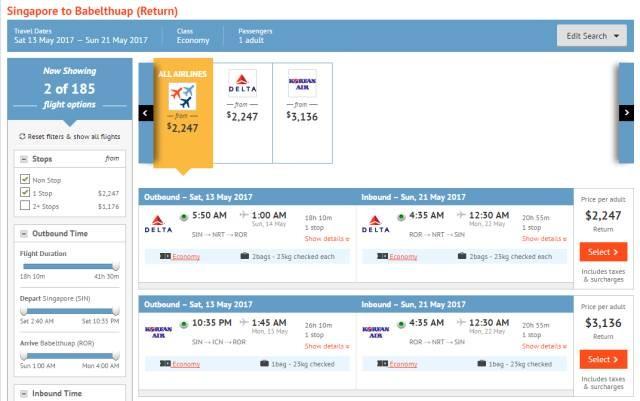Enable the 2+ Stops checkbox
This screenshot has width=640, height=401.
click(25, 205)
